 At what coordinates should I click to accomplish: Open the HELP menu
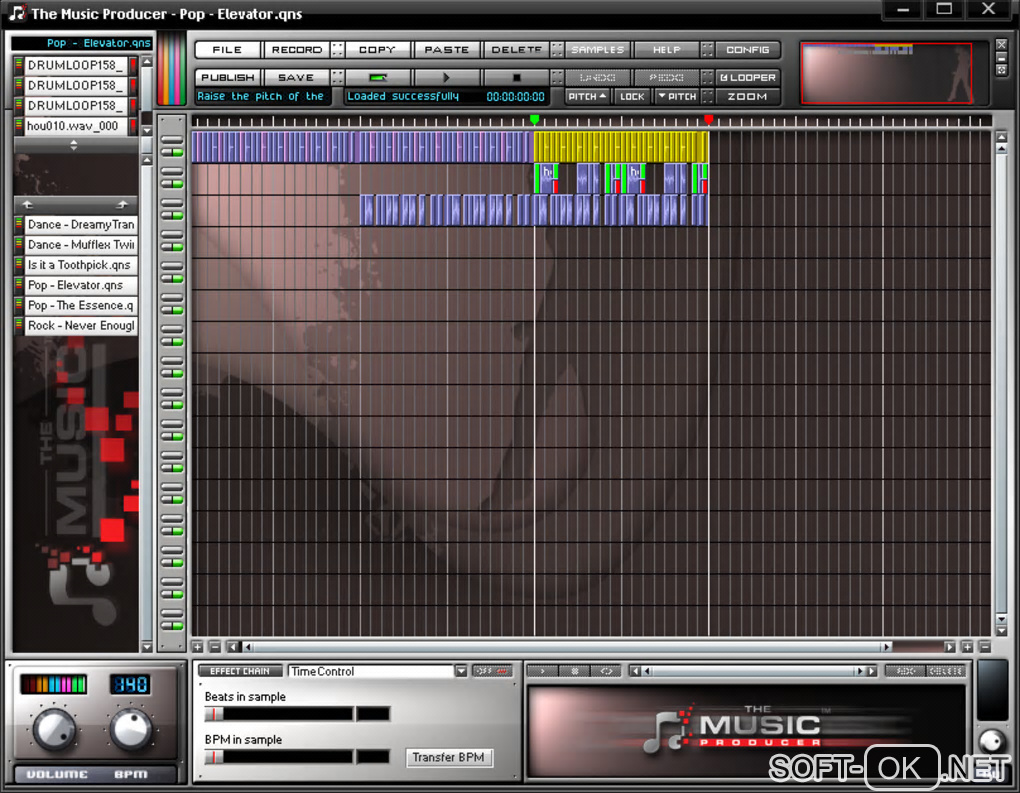coord(666,49)
